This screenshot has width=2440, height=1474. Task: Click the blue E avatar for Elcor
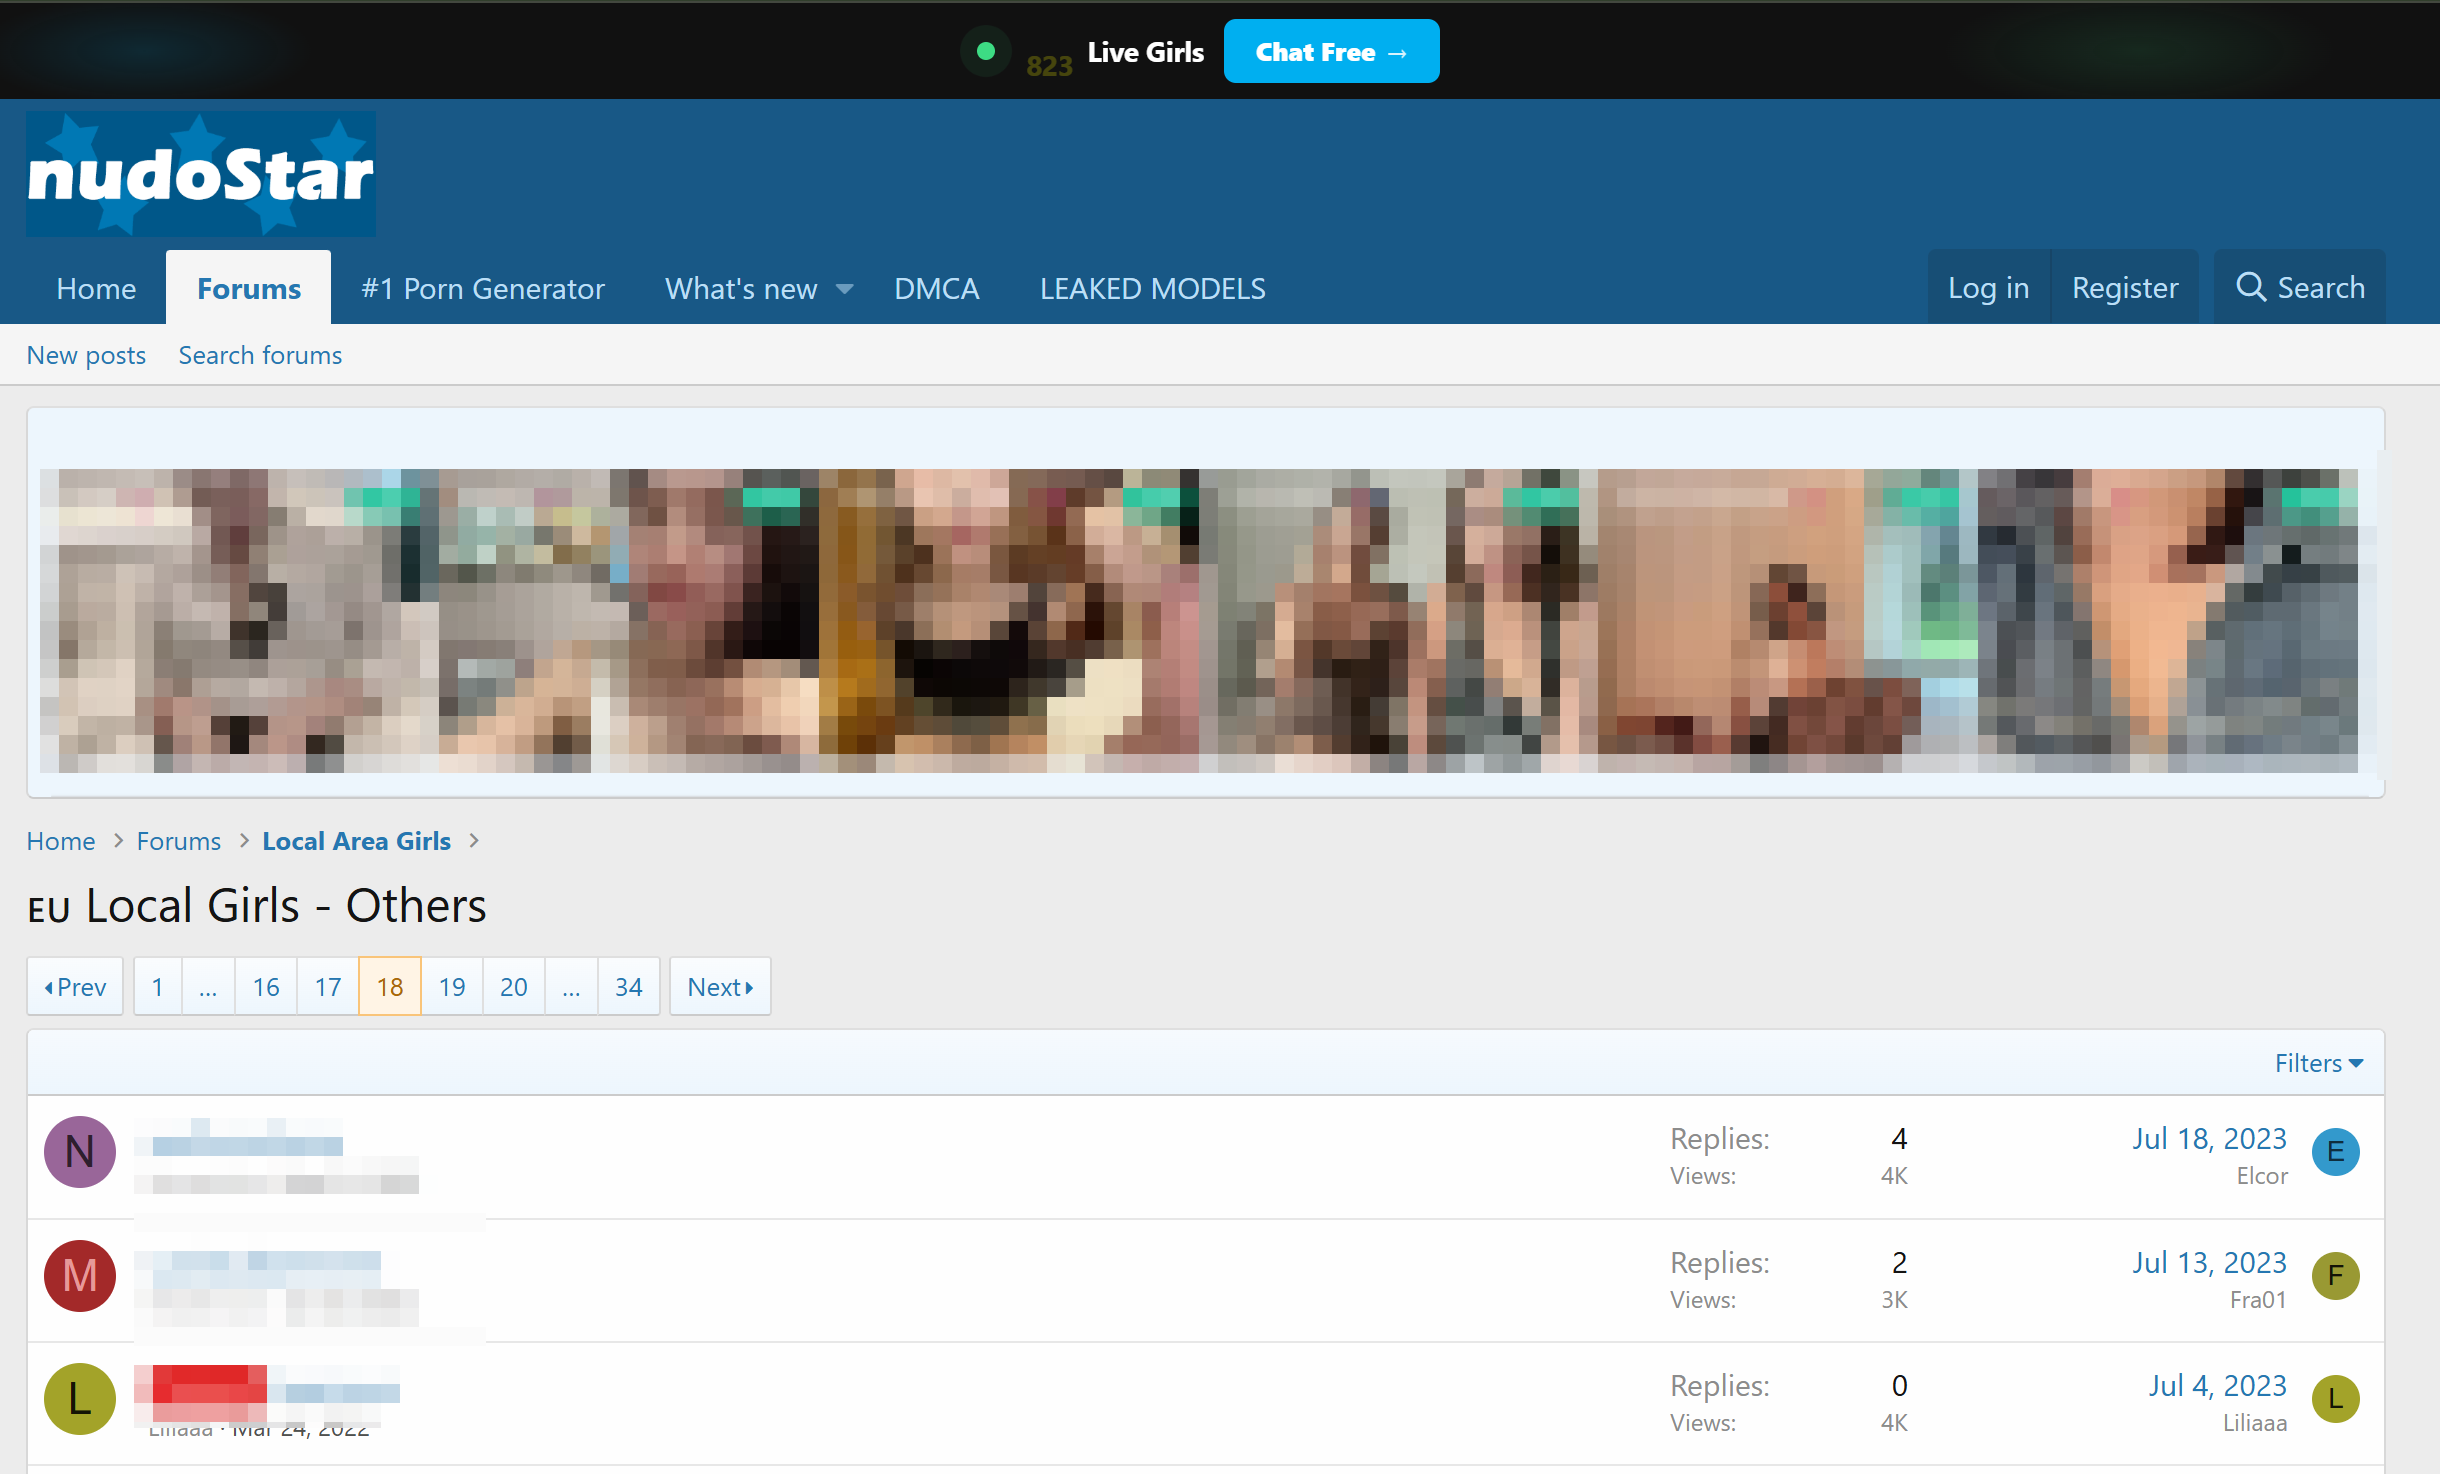click(x=2336, y=1151)
